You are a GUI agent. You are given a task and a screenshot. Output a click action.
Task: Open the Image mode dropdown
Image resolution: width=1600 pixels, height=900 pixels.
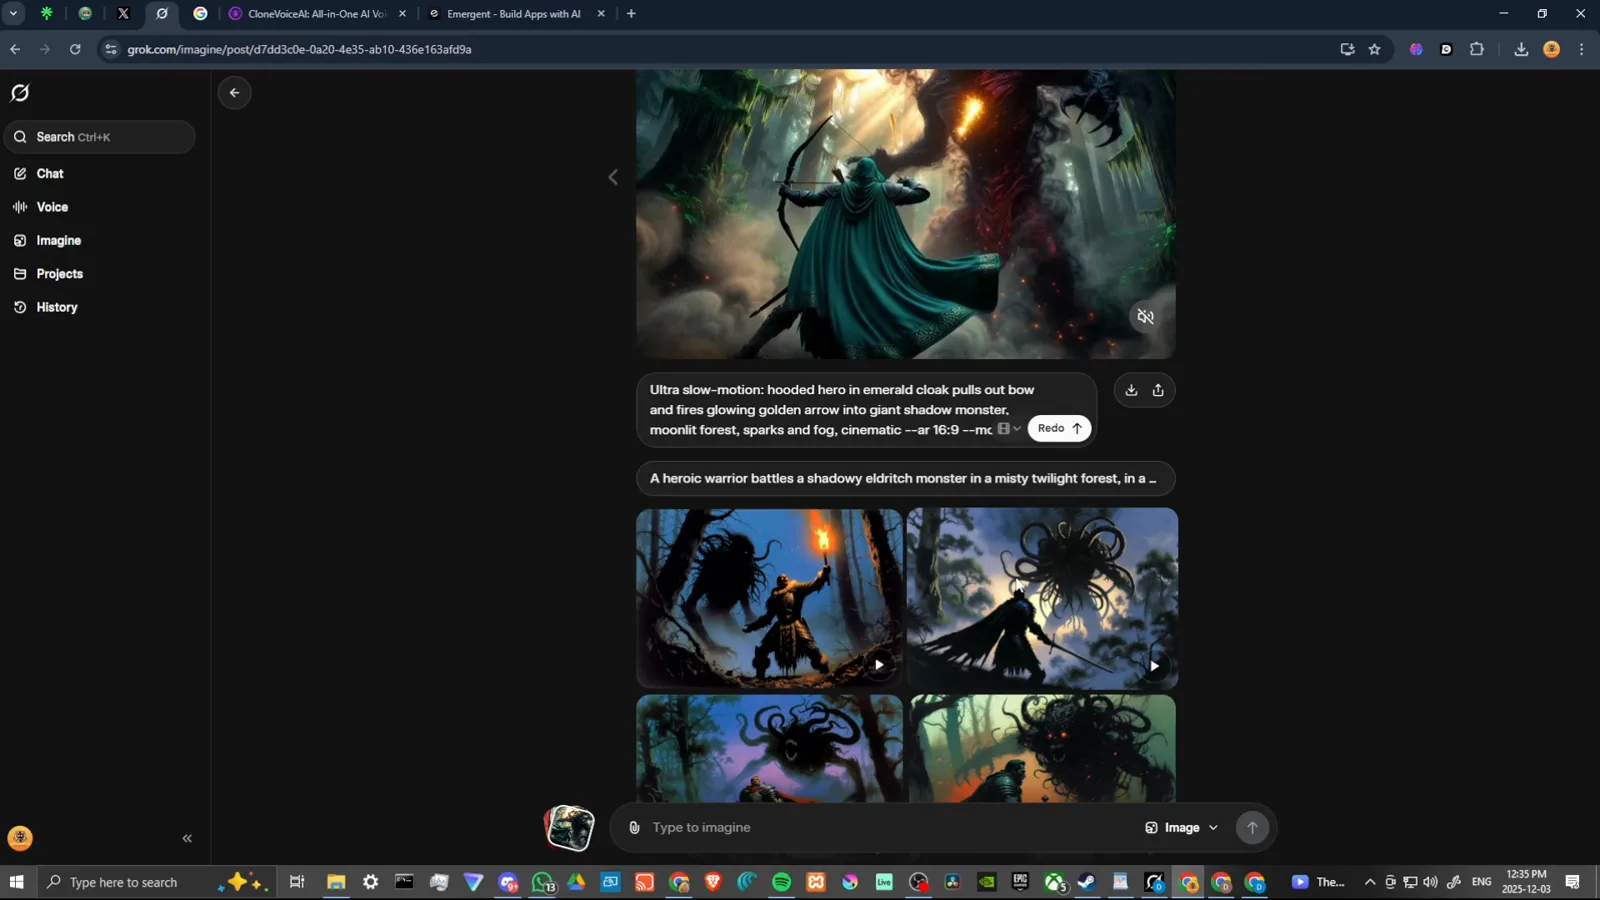1181,828
